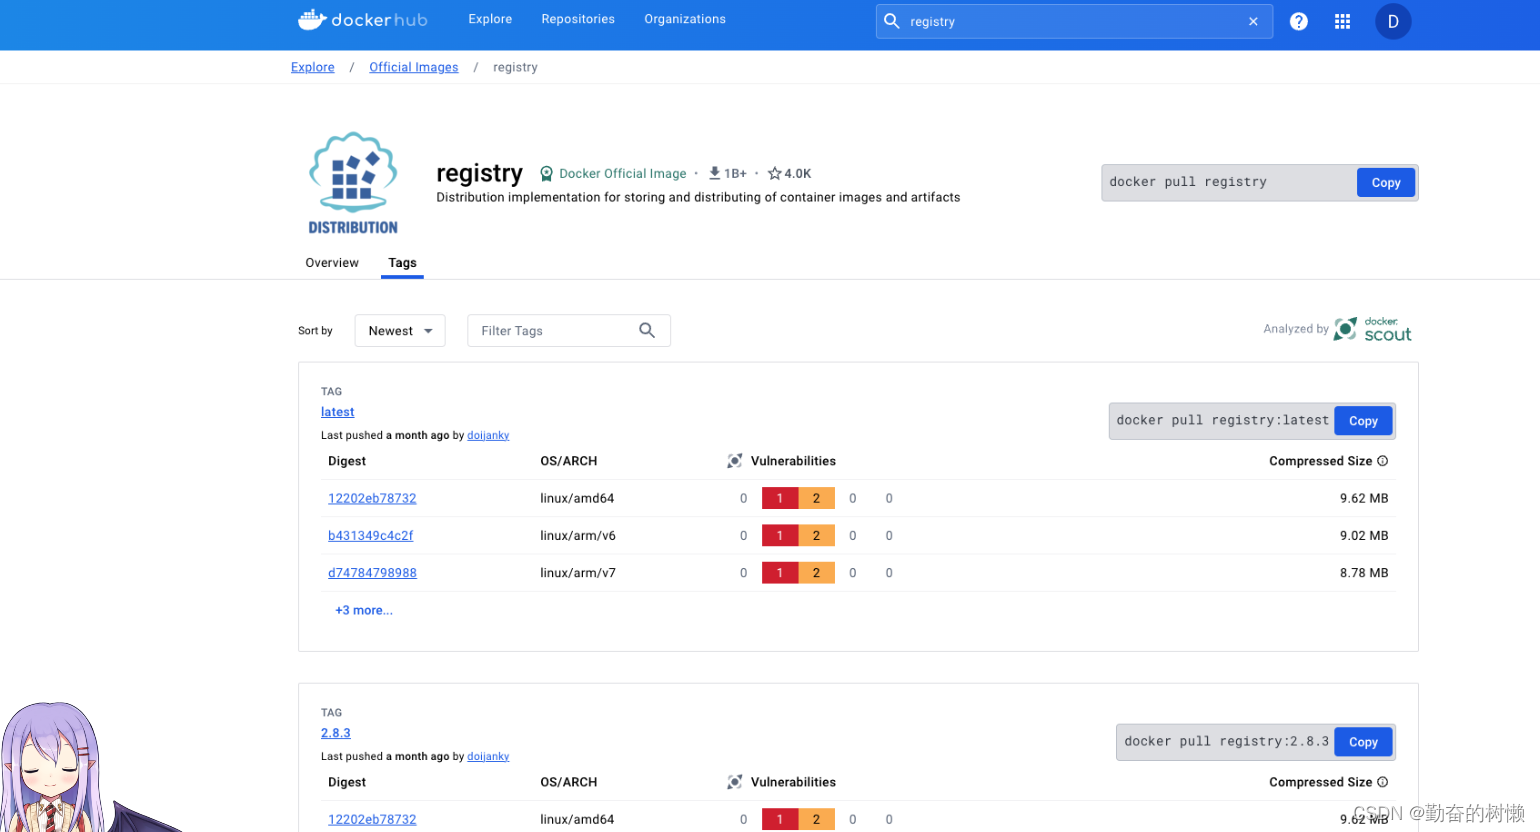Click the registry Distribution logo image
The width and height of the screenshot is (1540, 832).
[353, 183]
